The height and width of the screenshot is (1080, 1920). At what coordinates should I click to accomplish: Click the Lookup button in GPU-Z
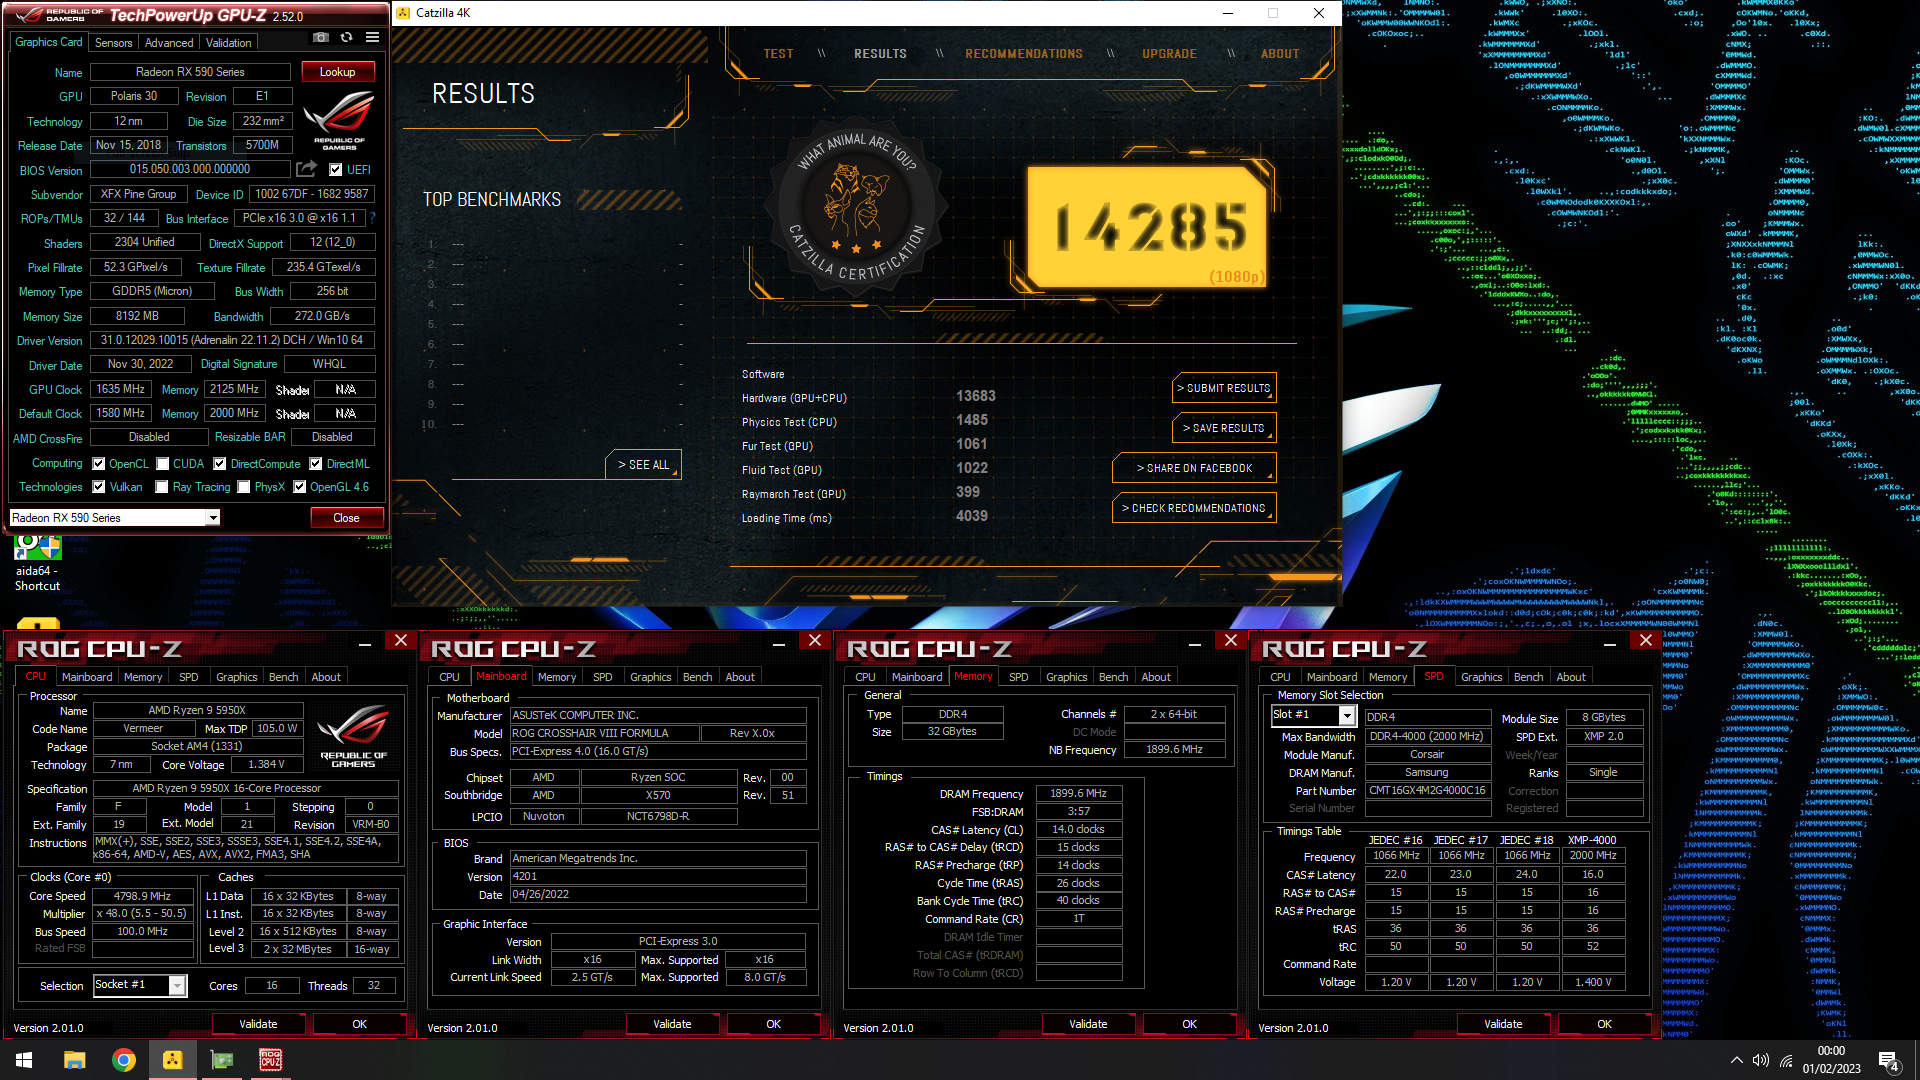tap(337, 72)
